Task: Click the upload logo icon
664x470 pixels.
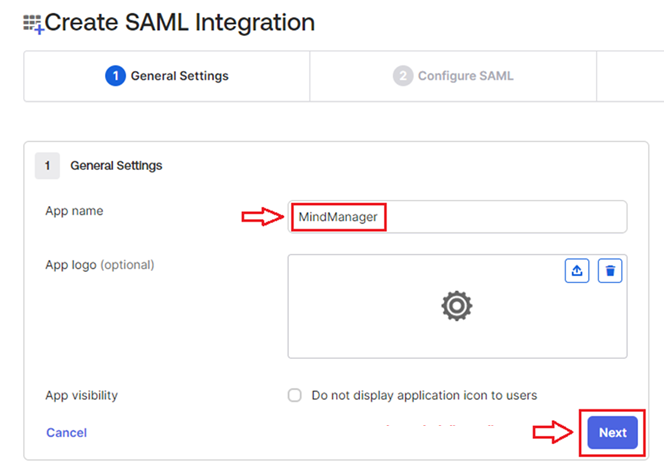Action: (x=577, y=271)
